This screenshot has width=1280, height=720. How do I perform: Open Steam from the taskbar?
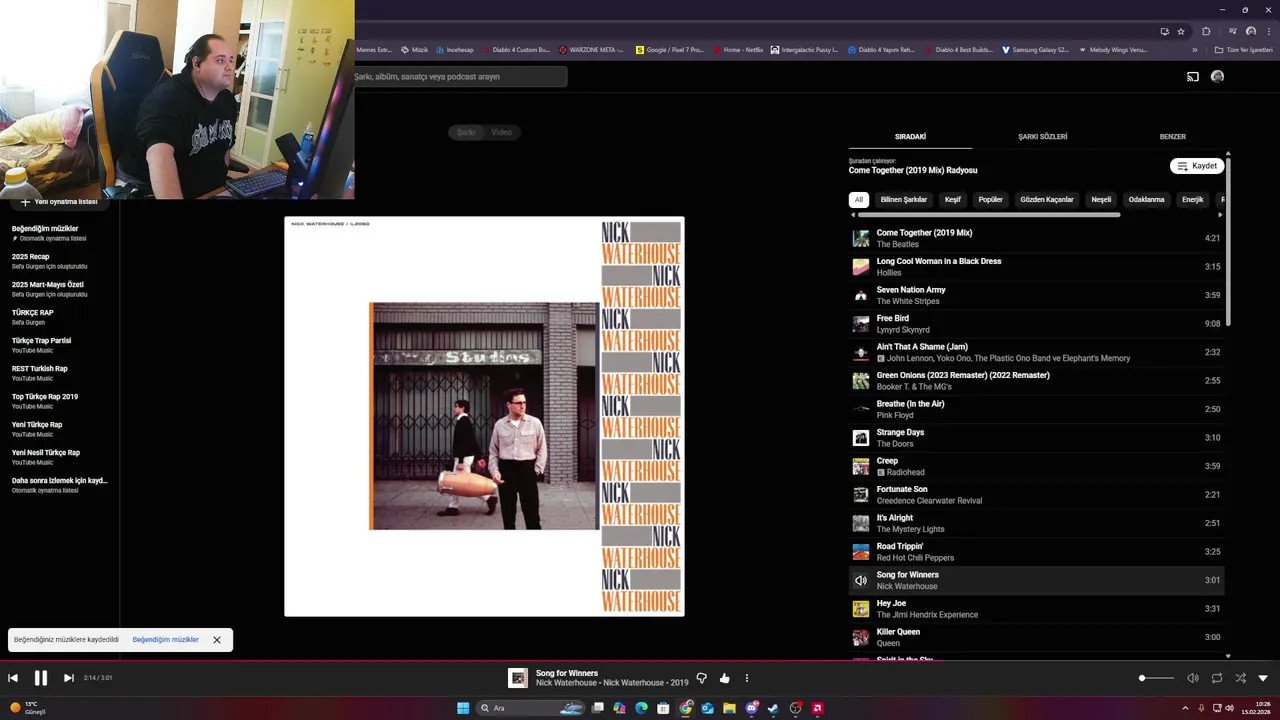pyautogui.click(x=773, y=708)
